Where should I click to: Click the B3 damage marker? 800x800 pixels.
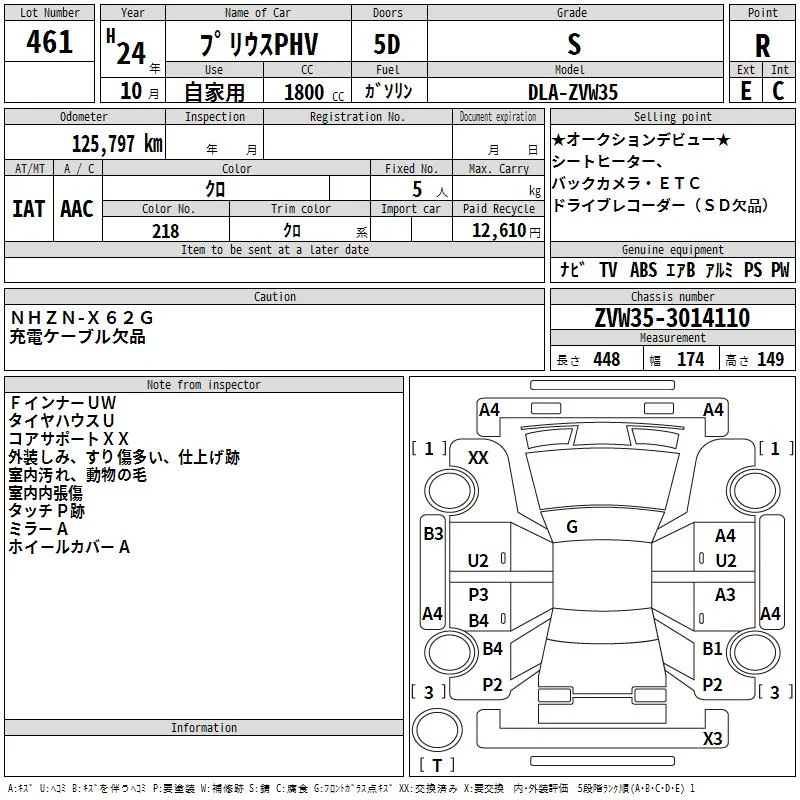pos(432,534)
